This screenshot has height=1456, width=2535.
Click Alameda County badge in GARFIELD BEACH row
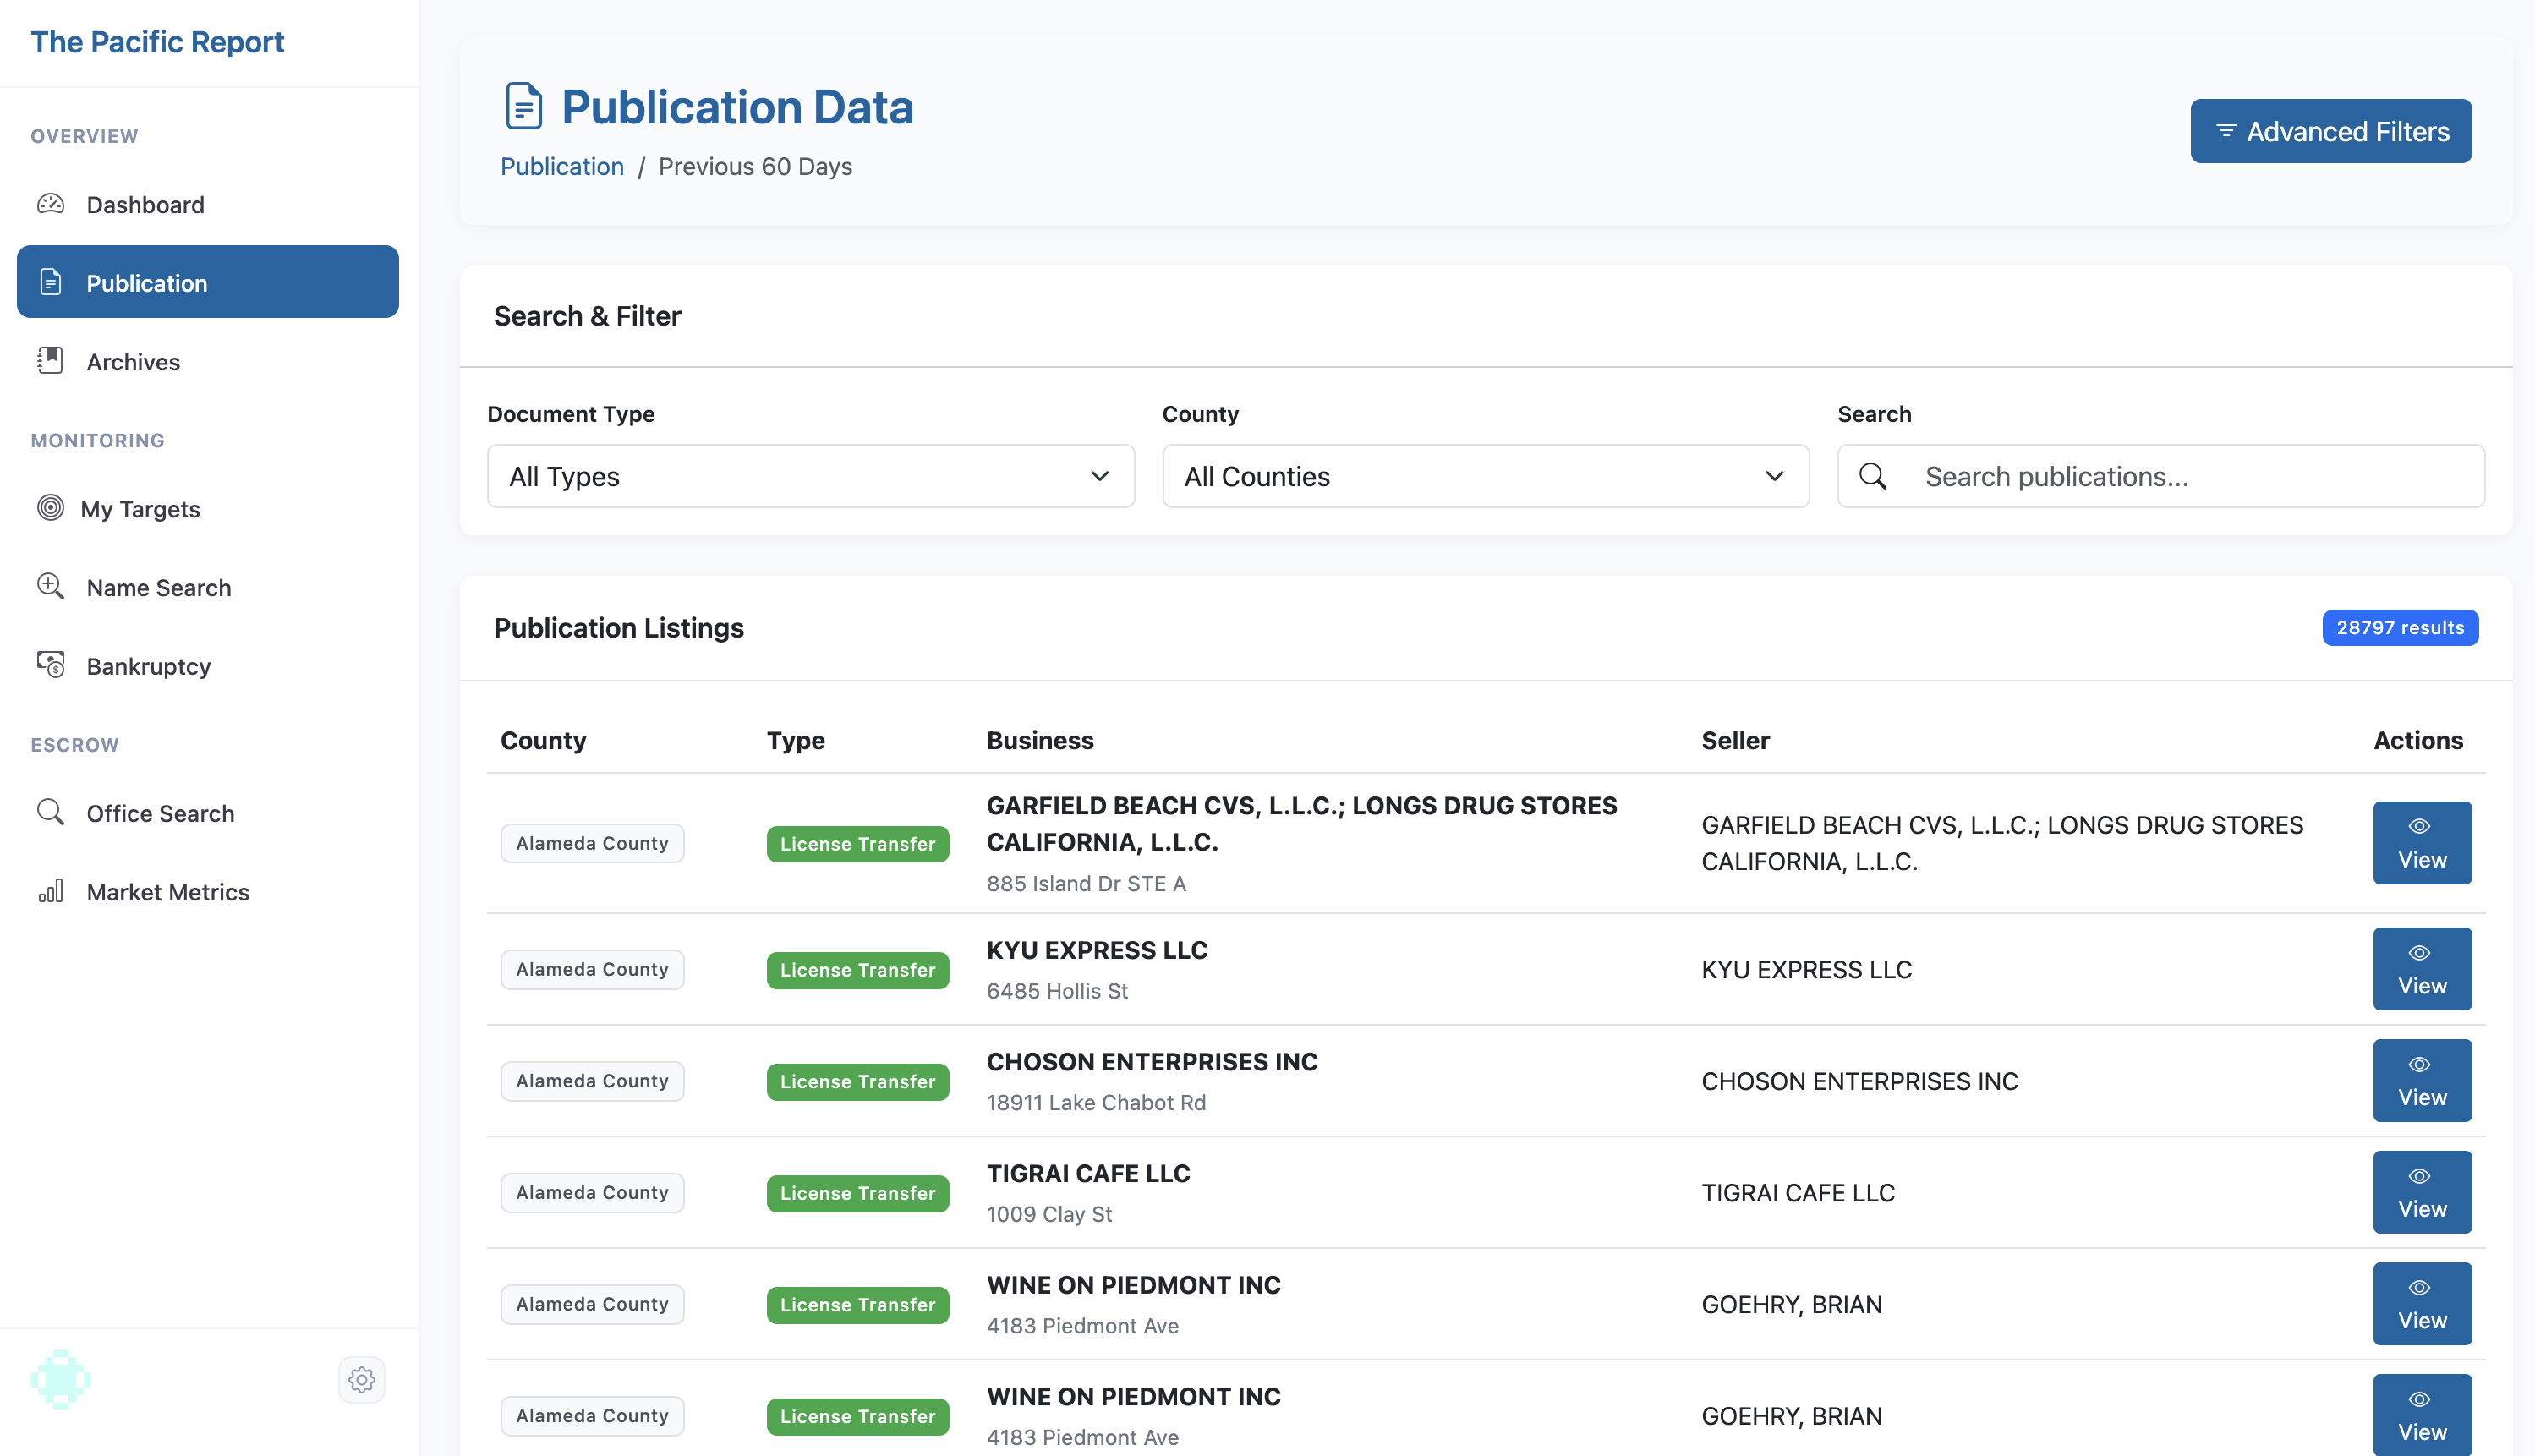tap(592, 843)
